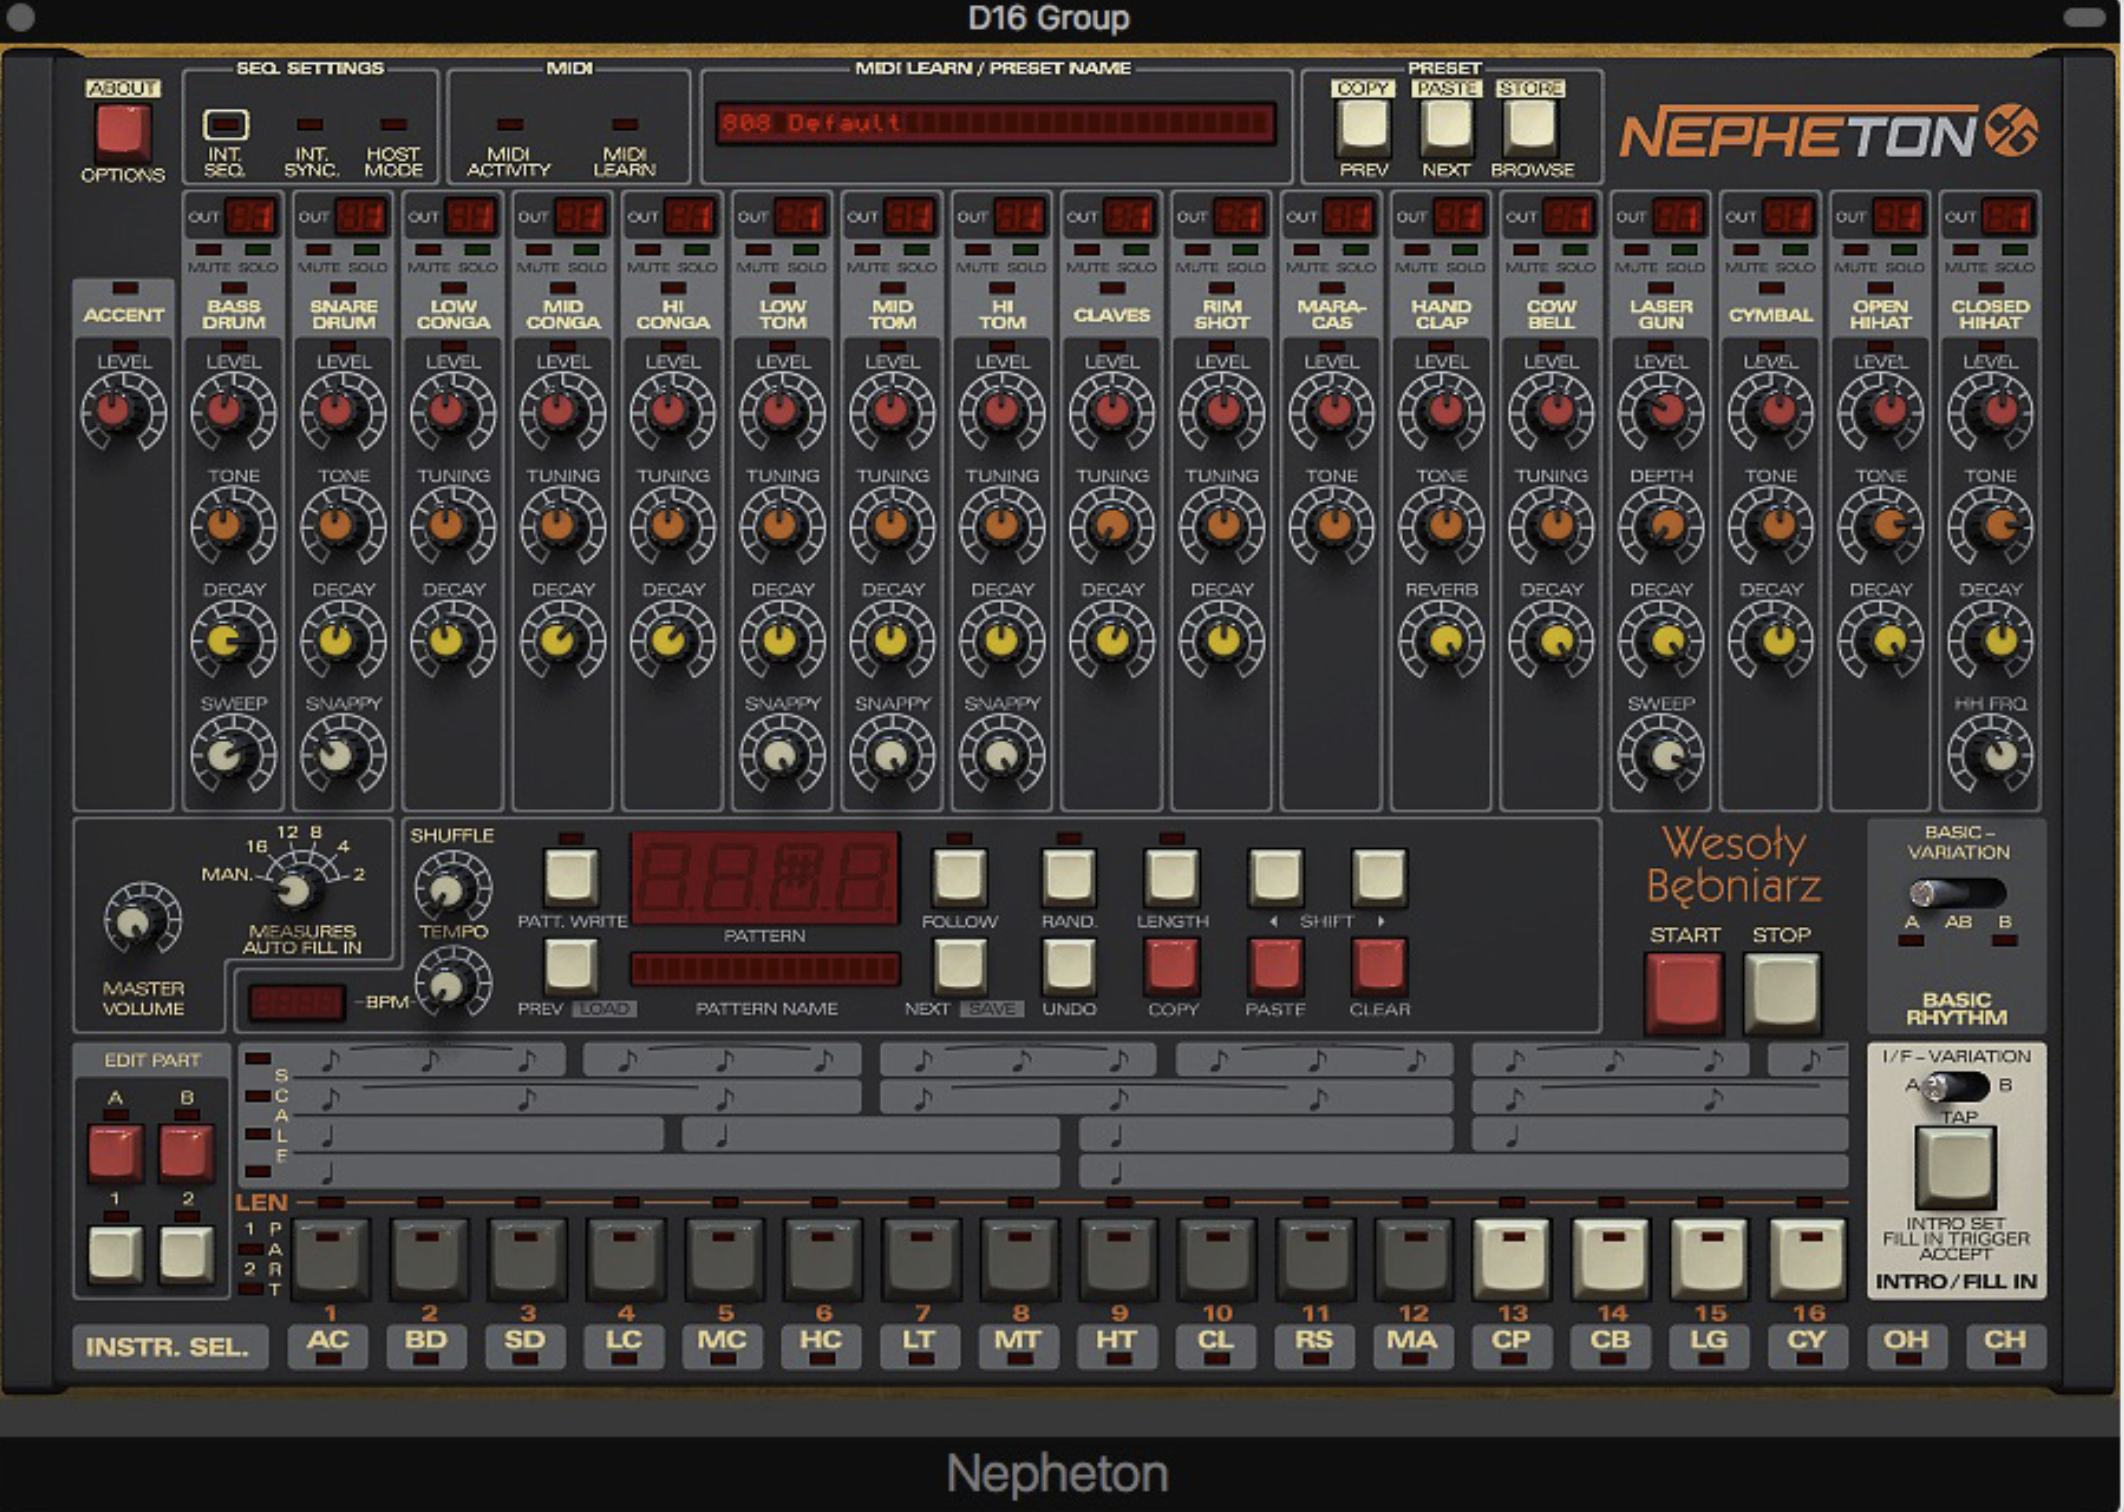Toggle the Basic Variation A/AB/B switch
This screenshot has height=1512, width=2124.
[x=1956, y=892]
